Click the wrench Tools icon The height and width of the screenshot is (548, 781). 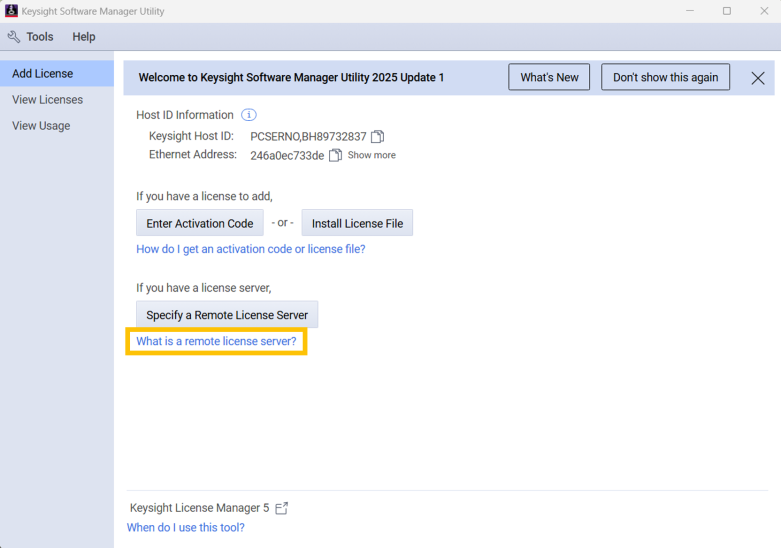point(14,37)
